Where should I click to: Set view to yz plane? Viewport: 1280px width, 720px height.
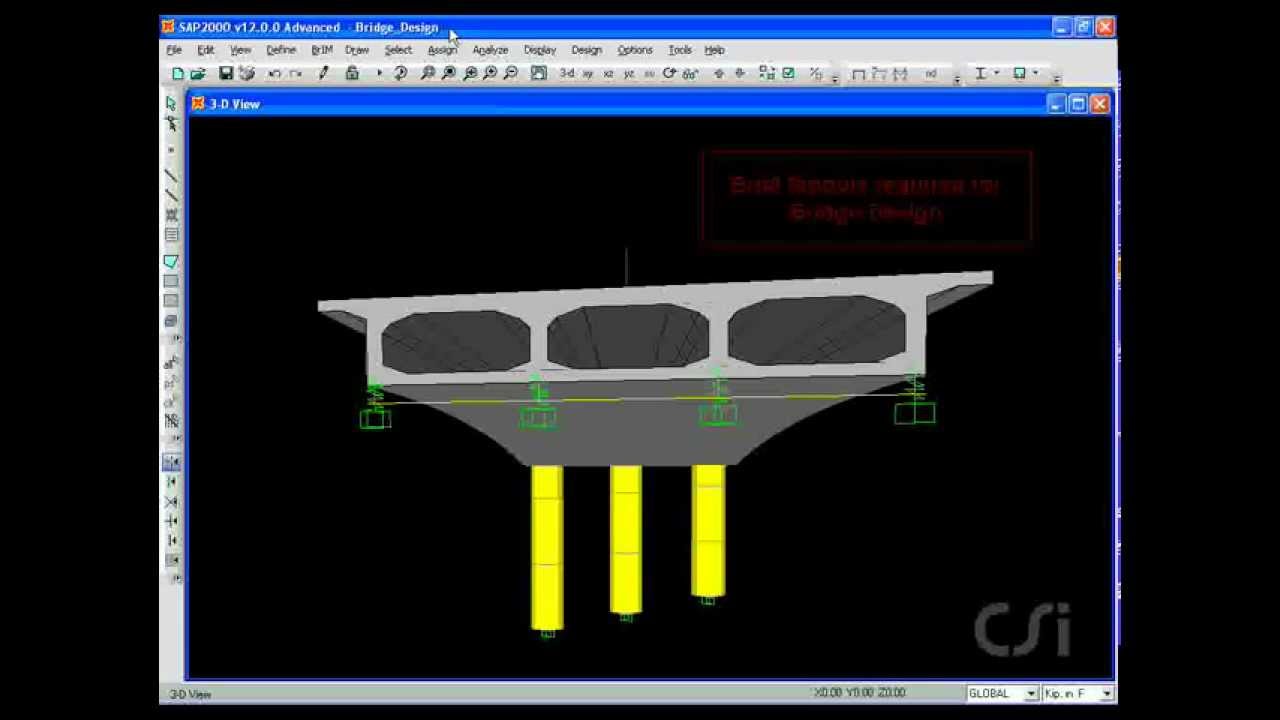629,74
